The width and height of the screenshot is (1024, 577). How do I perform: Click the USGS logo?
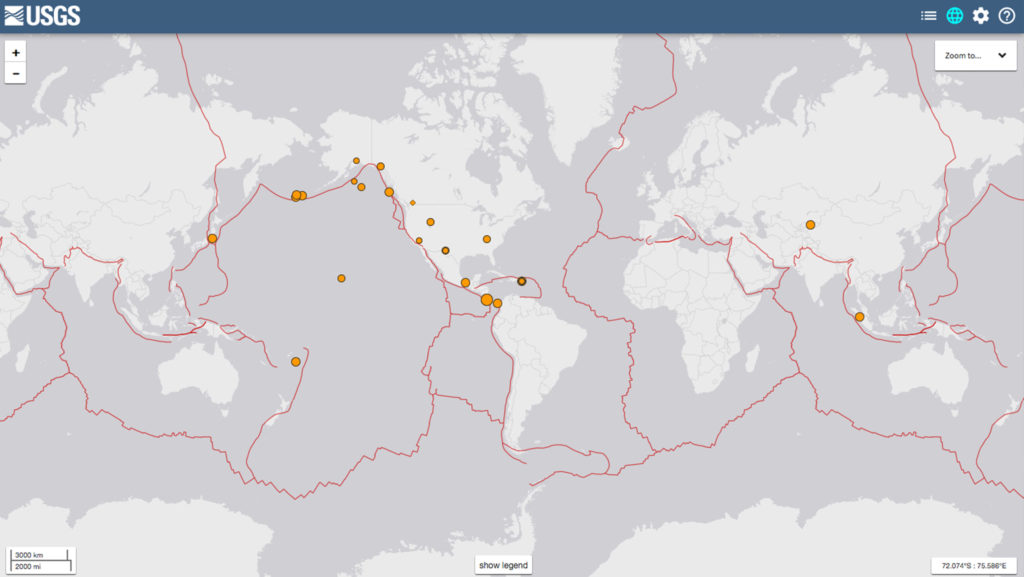click(x=42, y=16)
